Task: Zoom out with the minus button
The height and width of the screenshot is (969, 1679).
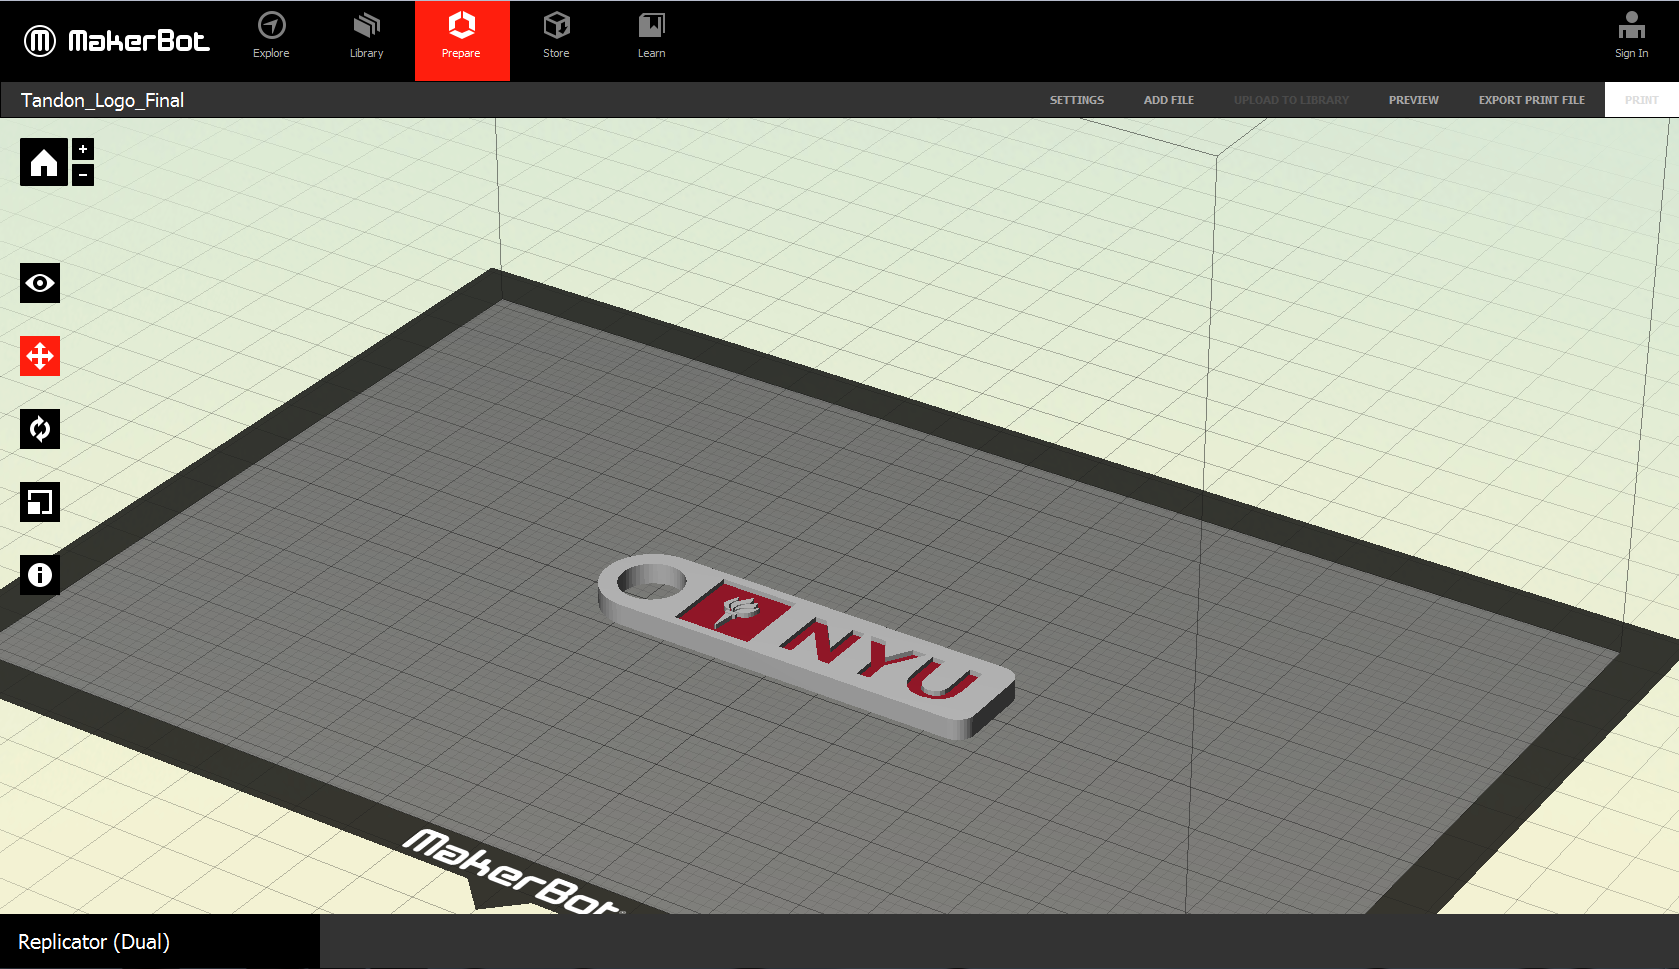Action: point(83,175)
